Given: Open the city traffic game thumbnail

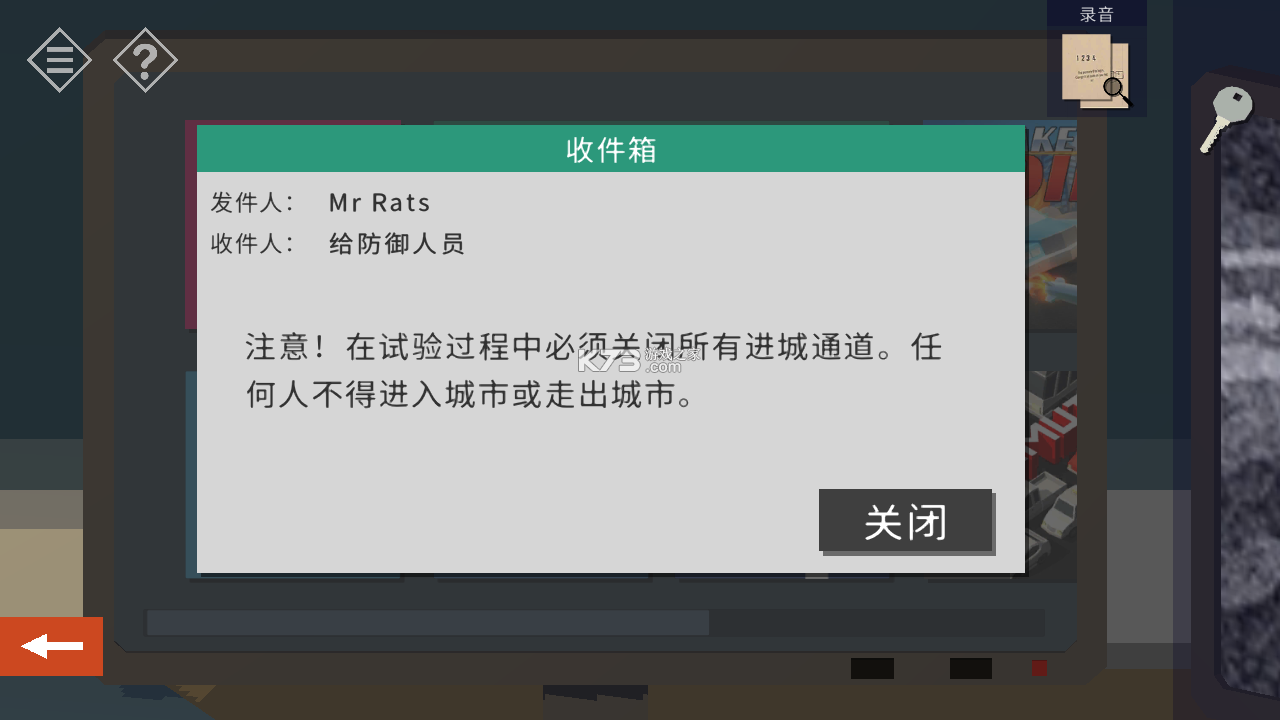Looking at the screenshot, I should pyautogui.click(x=1051, y=475).
